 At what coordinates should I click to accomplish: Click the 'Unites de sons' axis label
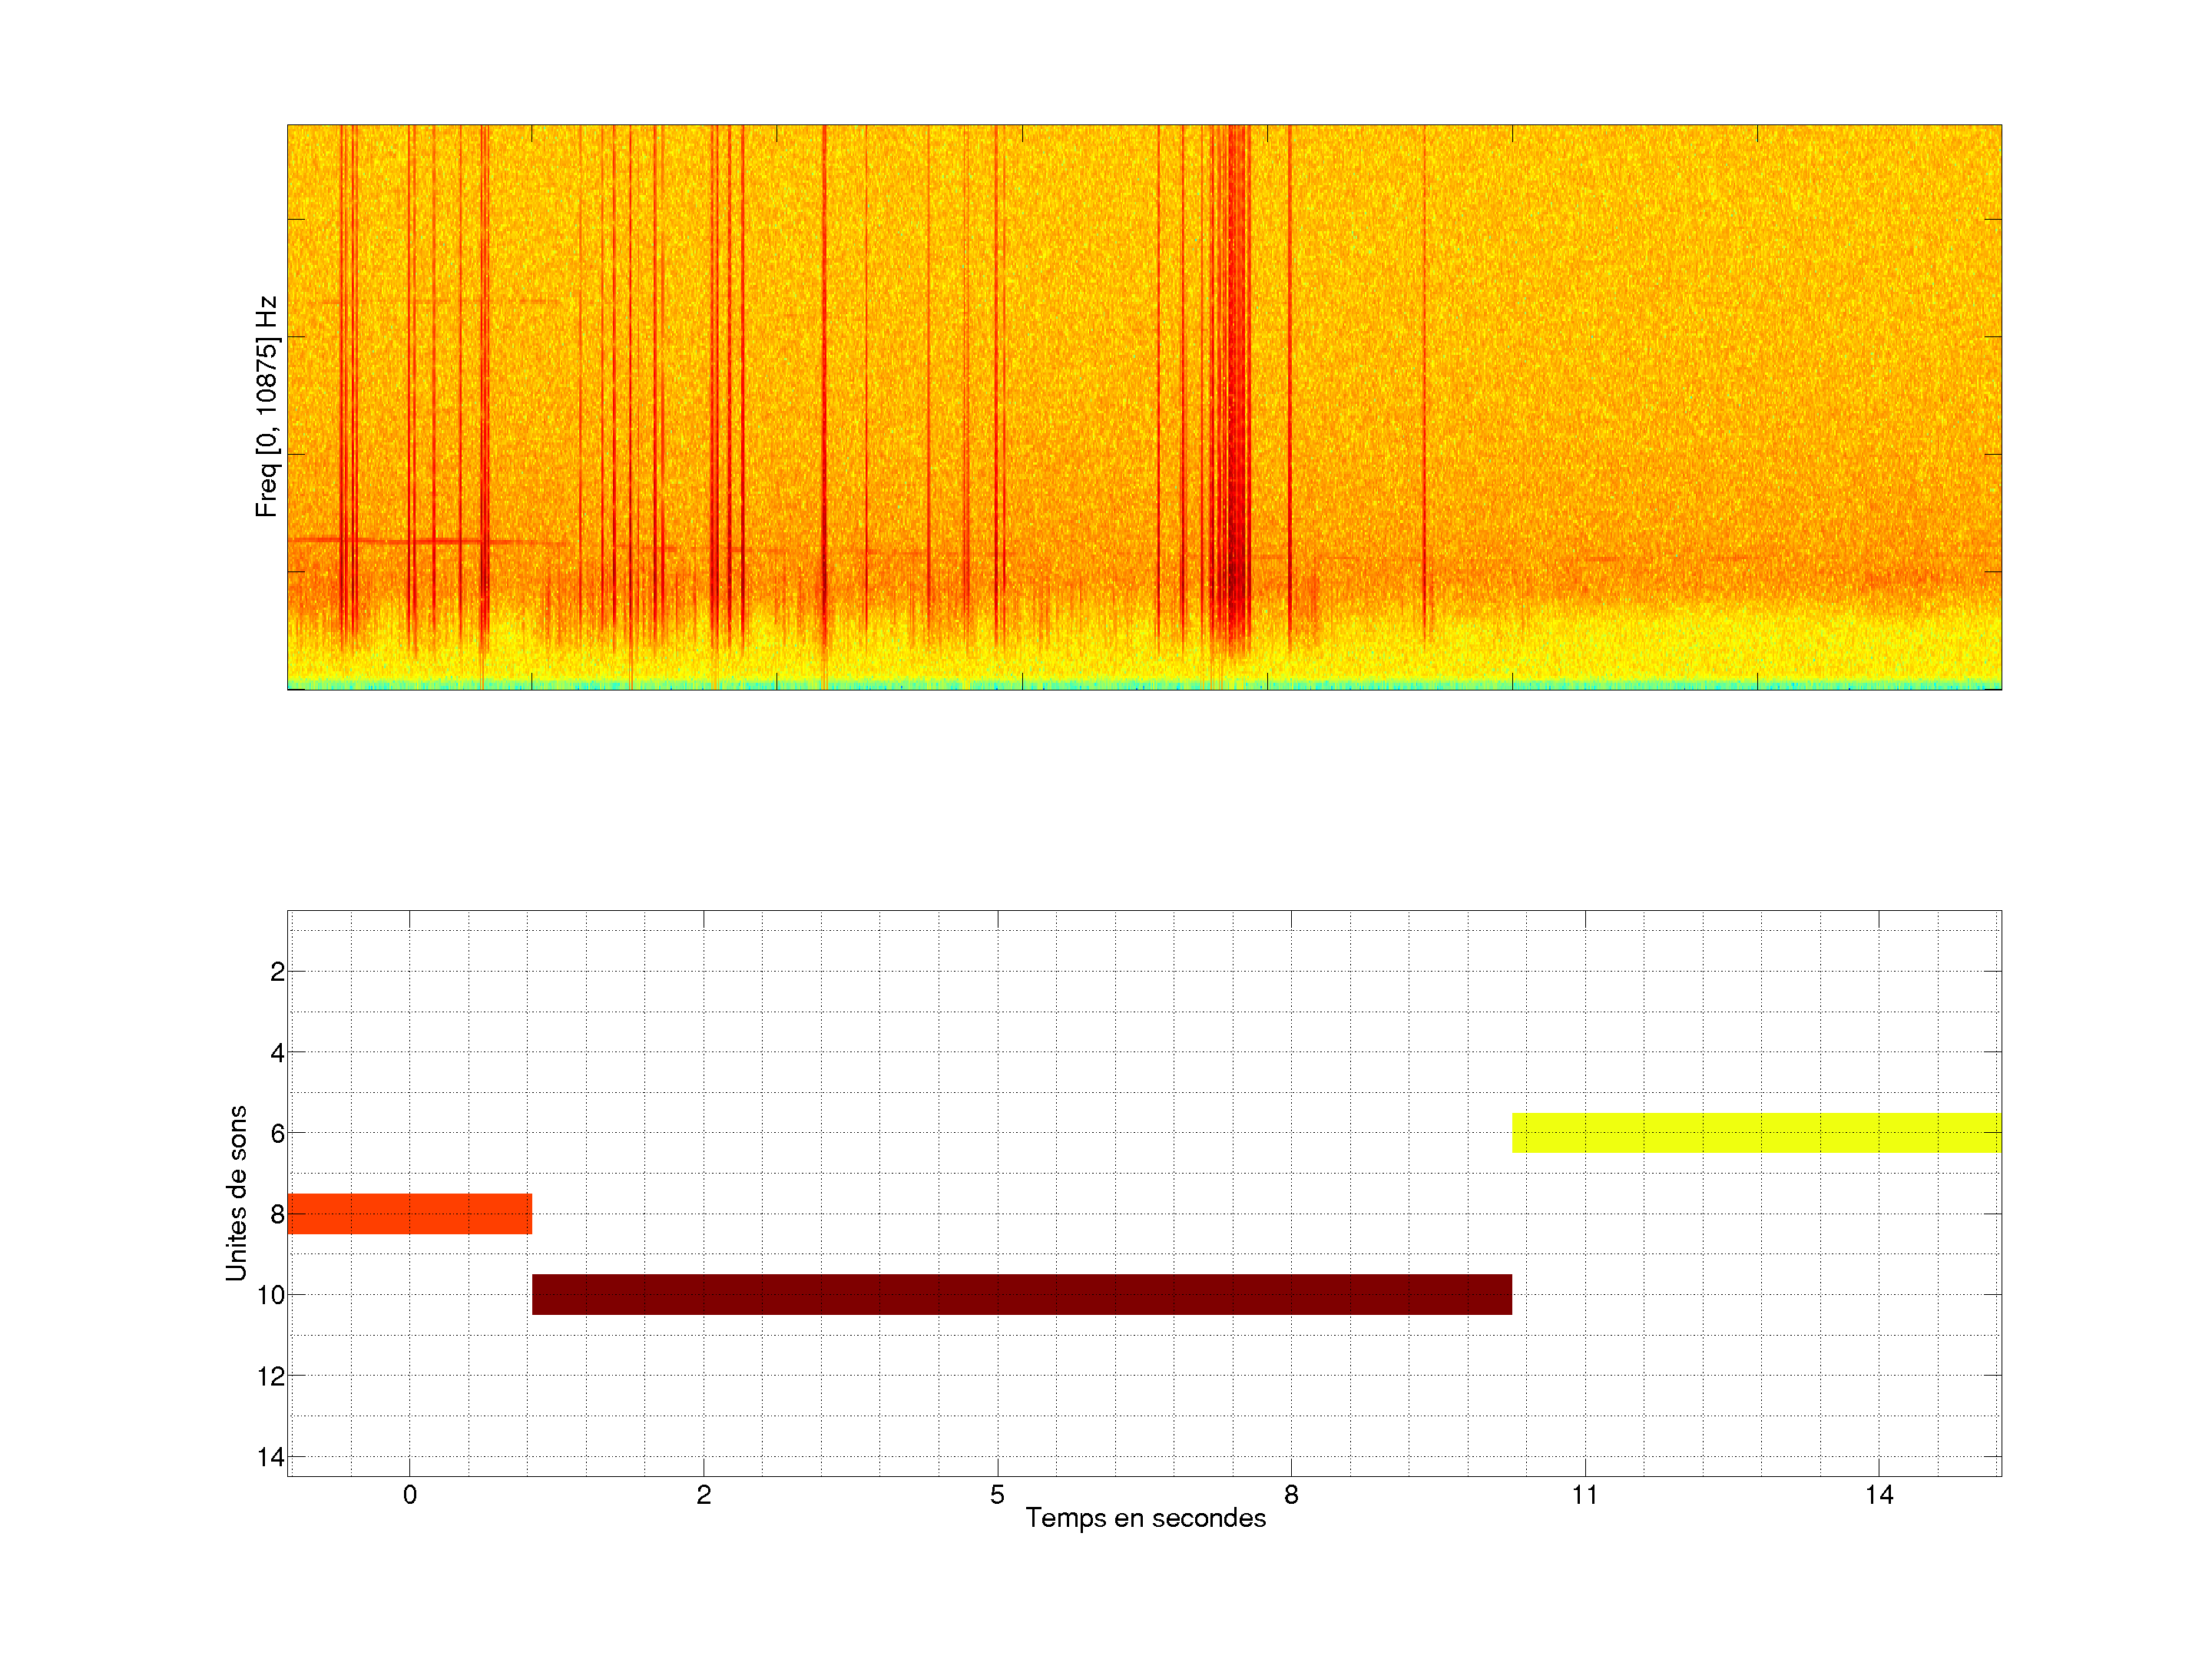[x=236, y=1192]
